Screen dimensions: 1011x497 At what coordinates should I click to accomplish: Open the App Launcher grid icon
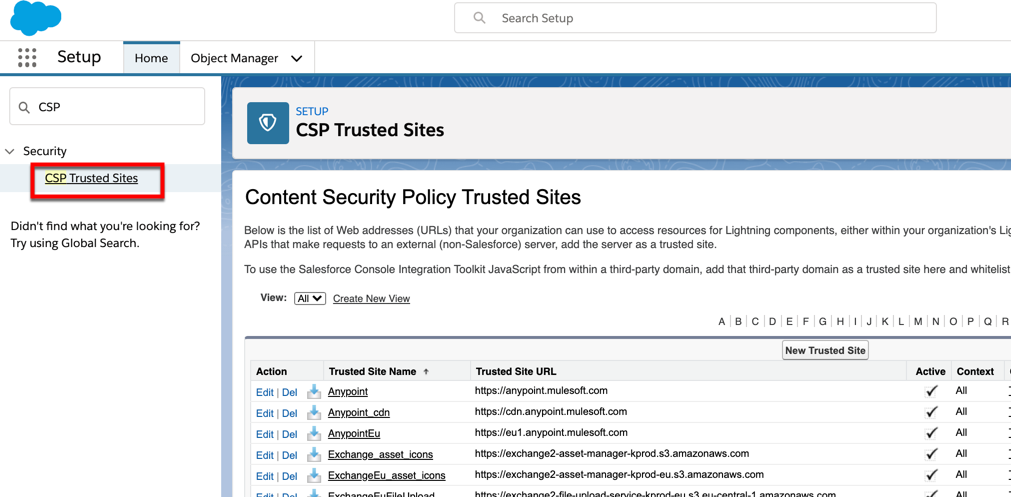[x=27, y=58]
